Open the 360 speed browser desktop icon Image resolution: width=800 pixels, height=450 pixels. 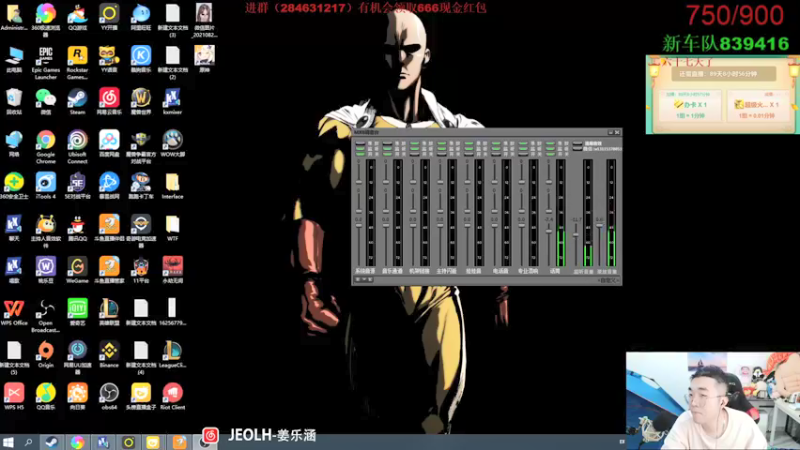pos(45,20)
